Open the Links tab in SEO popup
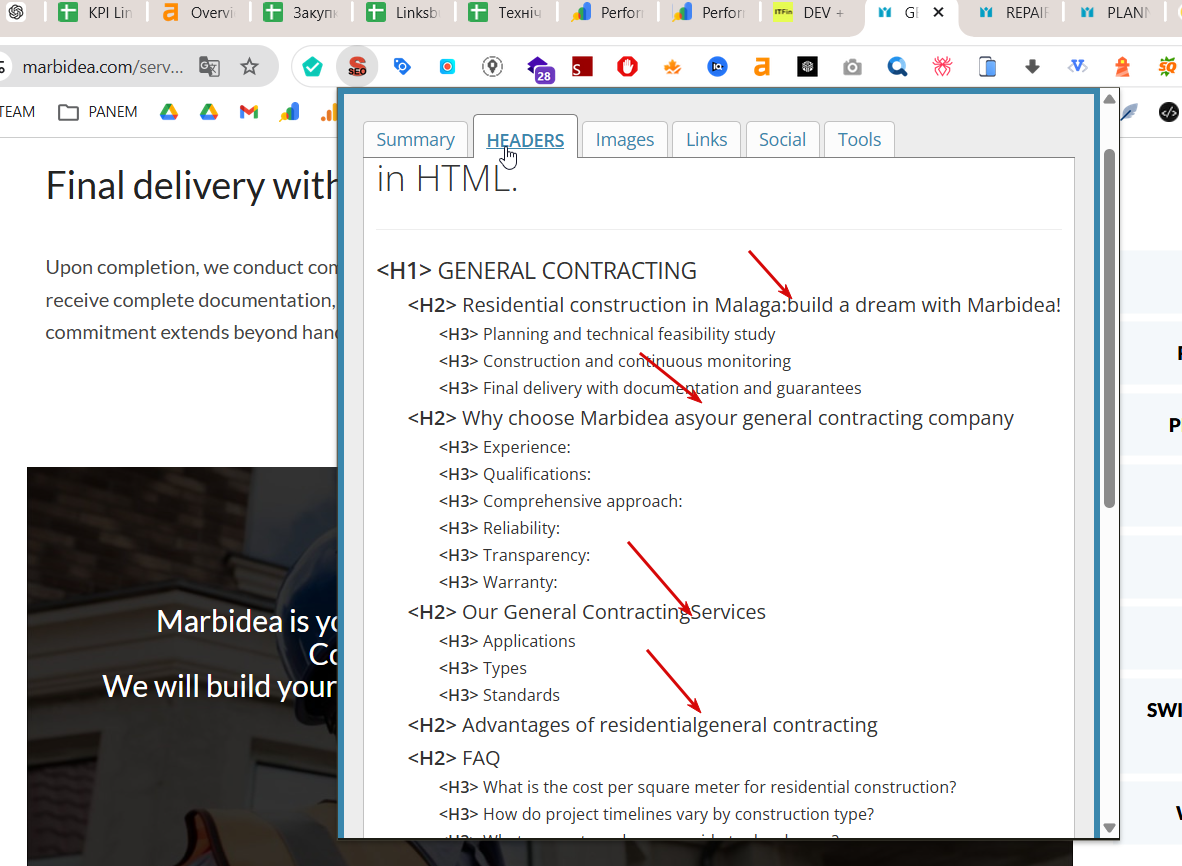 (x=706, y=139)
